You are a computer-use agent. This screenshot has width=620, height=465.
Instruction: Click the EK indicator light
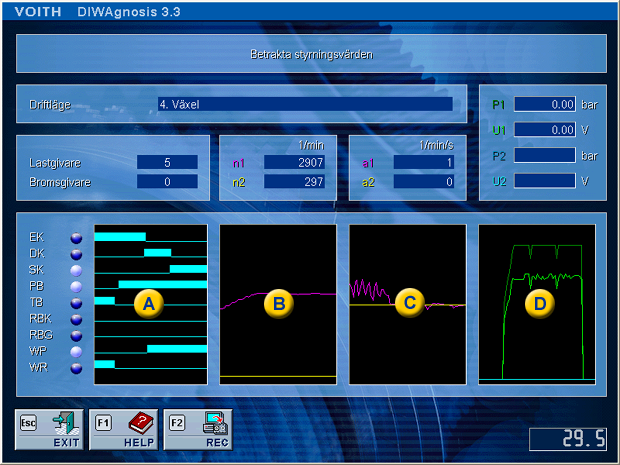tap(76, 238)
